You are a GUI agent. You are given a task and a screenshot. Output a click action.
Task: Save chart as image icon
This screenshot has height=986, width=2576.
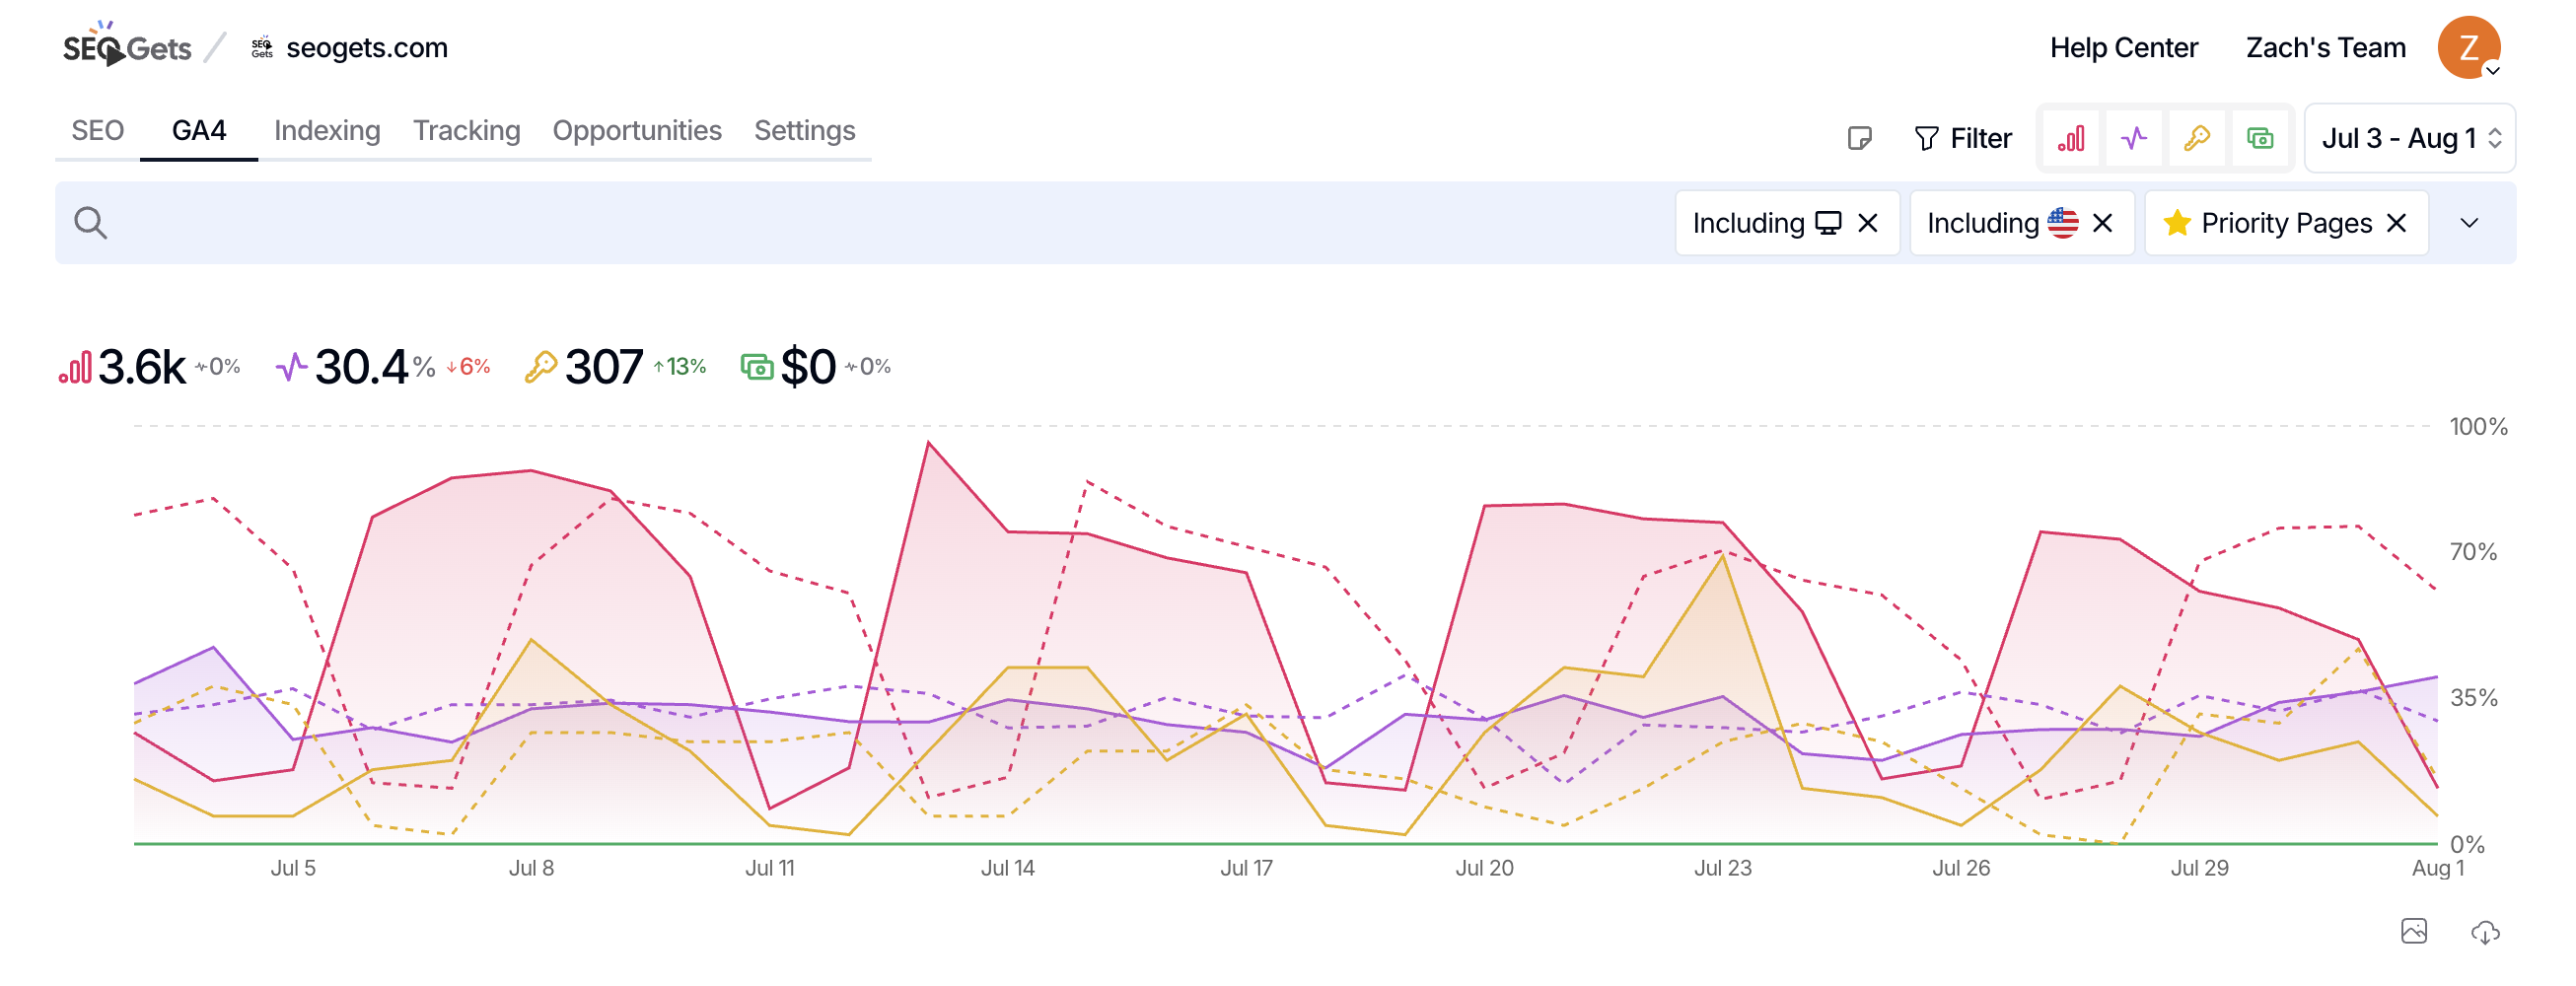pos(2414,932)
